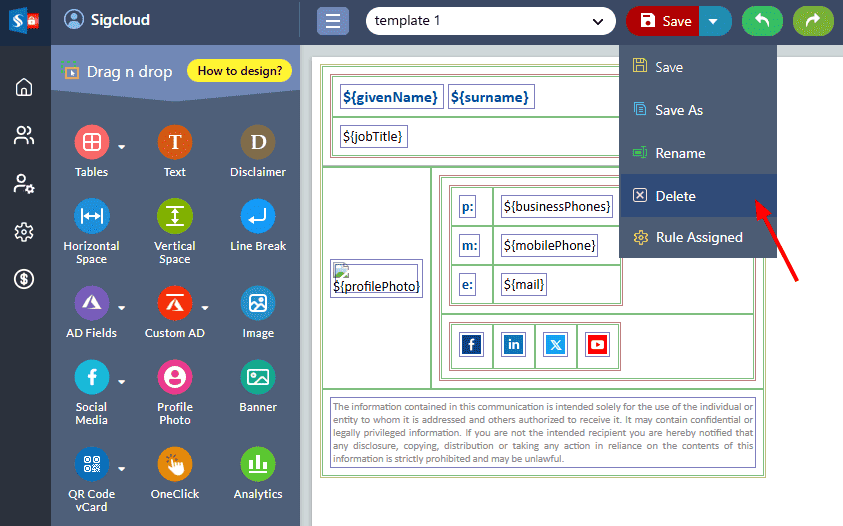Click the redo arrow button
The height and width of the screenshot is (526, 843).
(x=813, y=21)
